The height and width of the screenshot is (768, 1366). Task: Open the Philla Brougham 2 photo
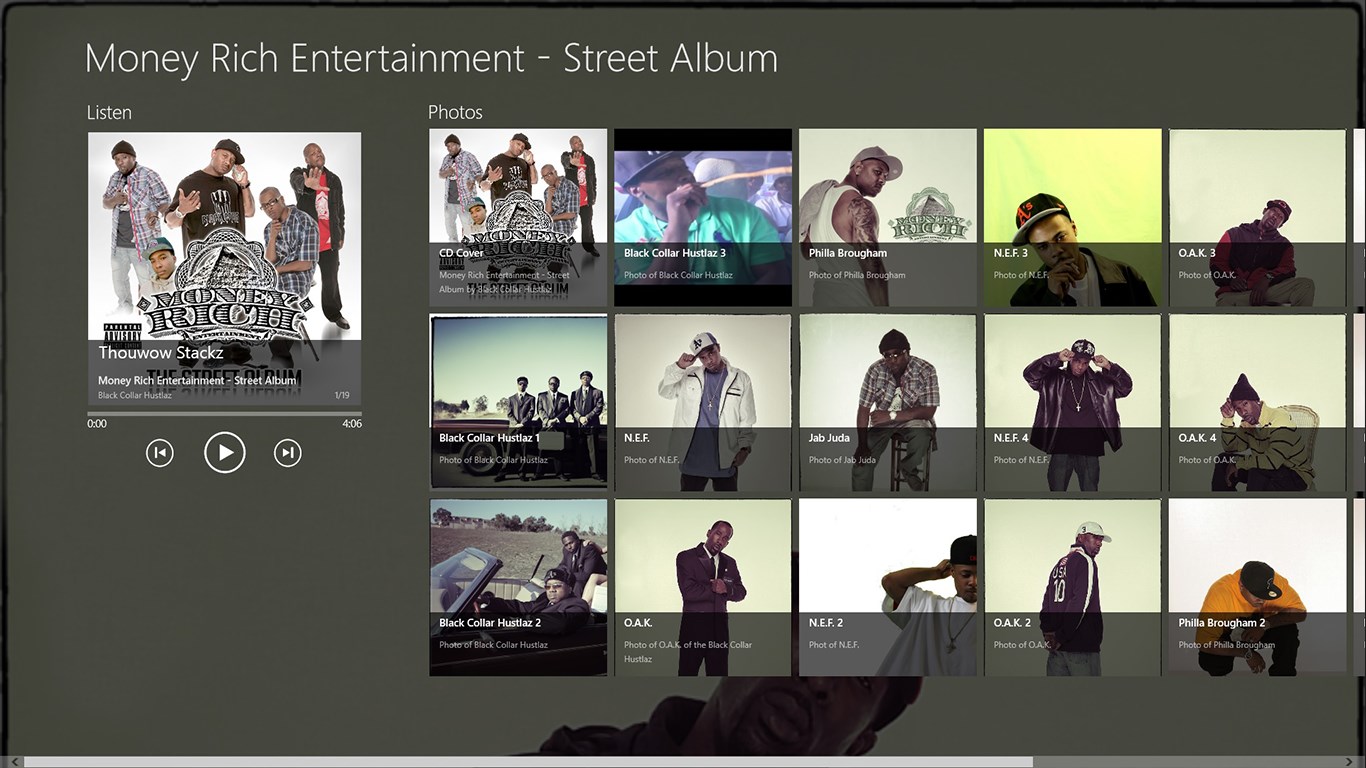[1257, 587]
